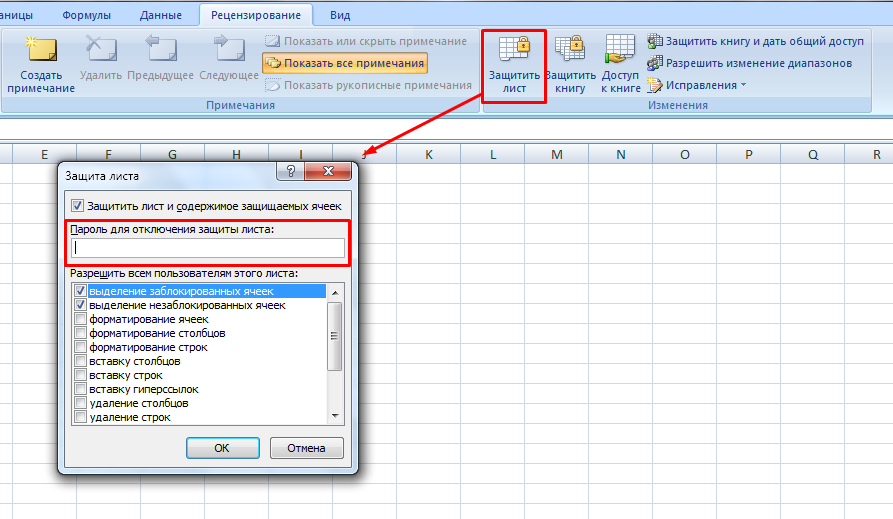
Task: Check удаление строк
Action: tap(80, 417)
